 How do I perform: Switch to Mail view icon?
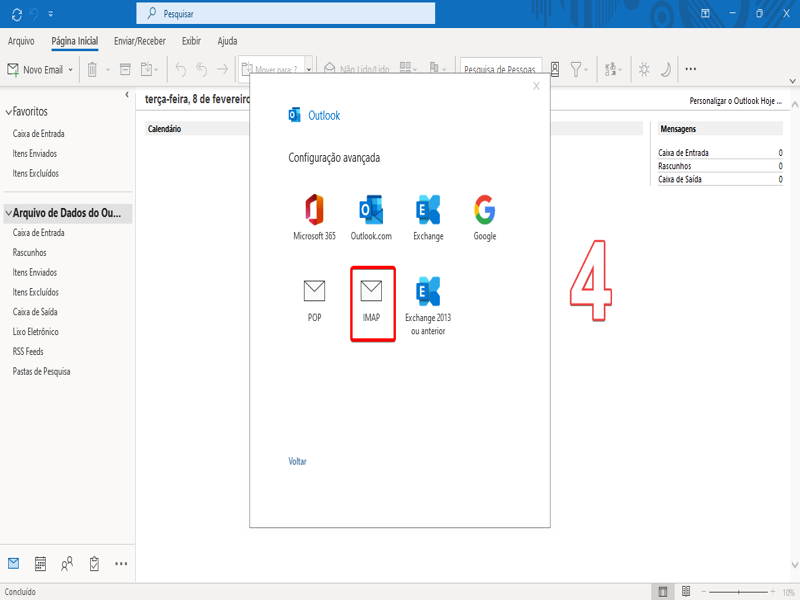[14, 563]
